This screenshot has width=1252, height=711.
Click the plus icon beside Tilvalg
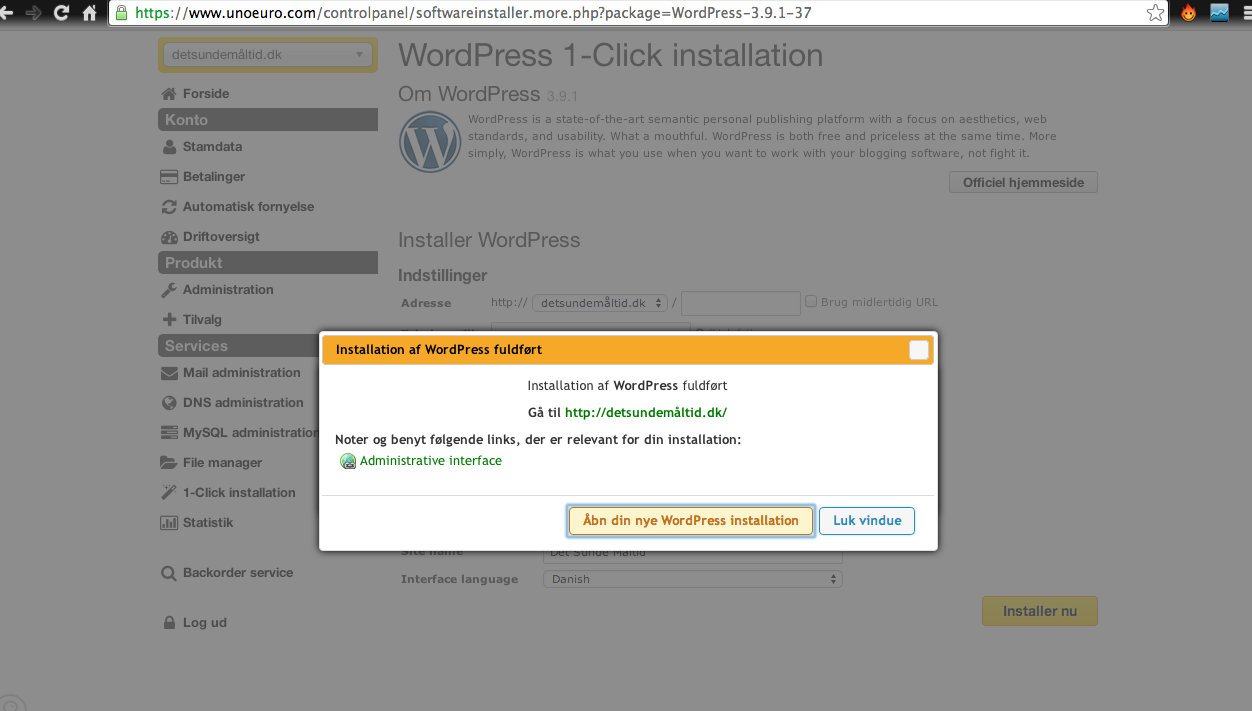tap(169, 320)
